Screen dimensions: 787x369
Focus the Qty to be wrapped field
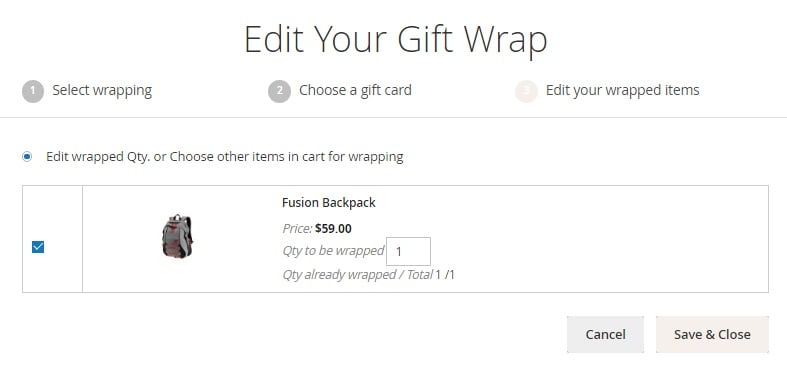click(x=408, y=251)
